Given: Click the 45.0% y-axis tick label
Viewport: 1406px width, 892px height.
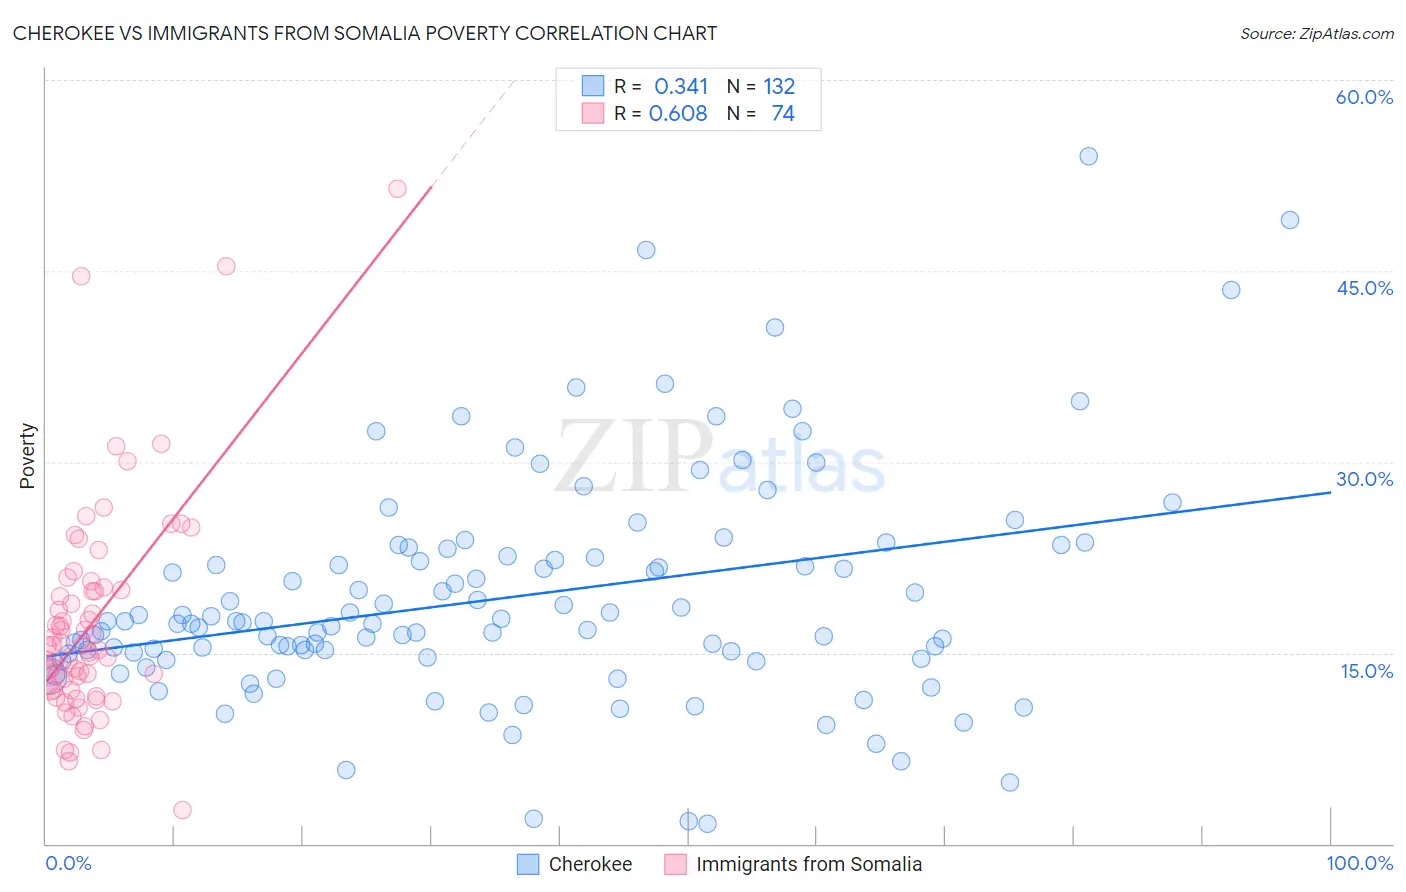Looking at the screenshot, I should coord(1364,288).
